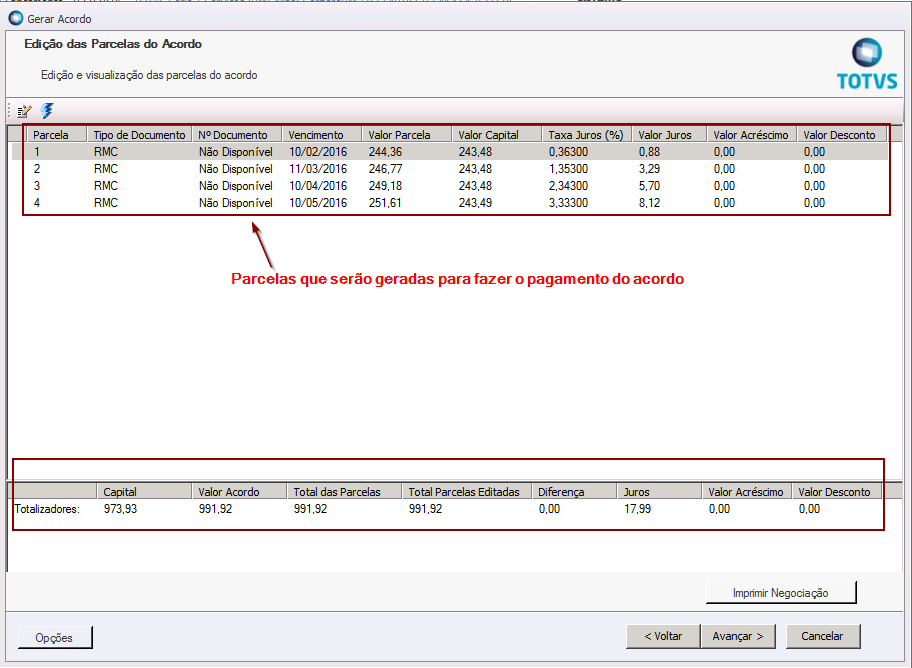Click the Valor Parcela column header

[400, 135]
